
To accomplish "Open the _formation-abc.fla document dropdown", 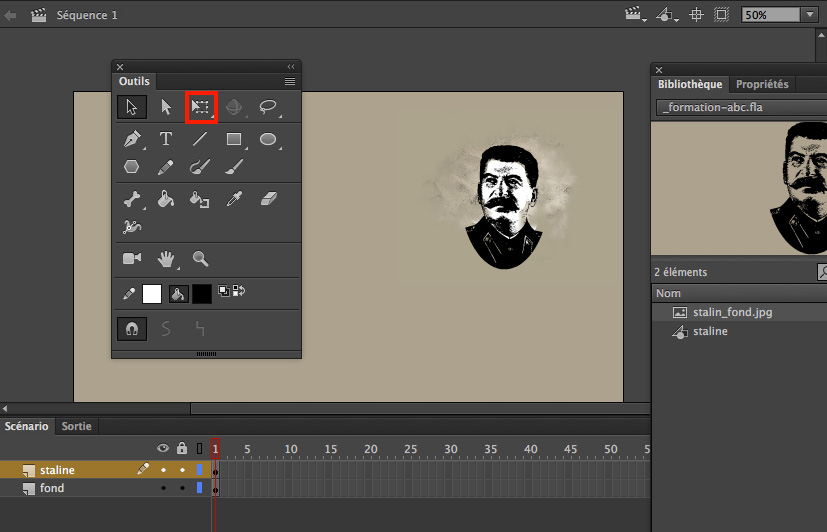I will (742, 107).
